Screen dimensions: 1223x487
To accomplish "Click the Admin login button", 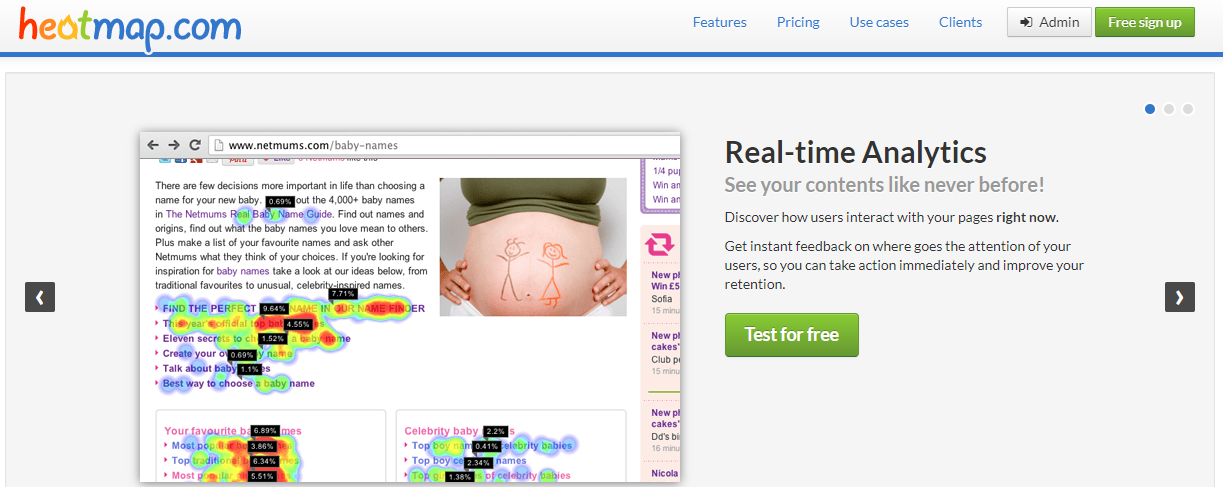I will tap(1049, 22).
